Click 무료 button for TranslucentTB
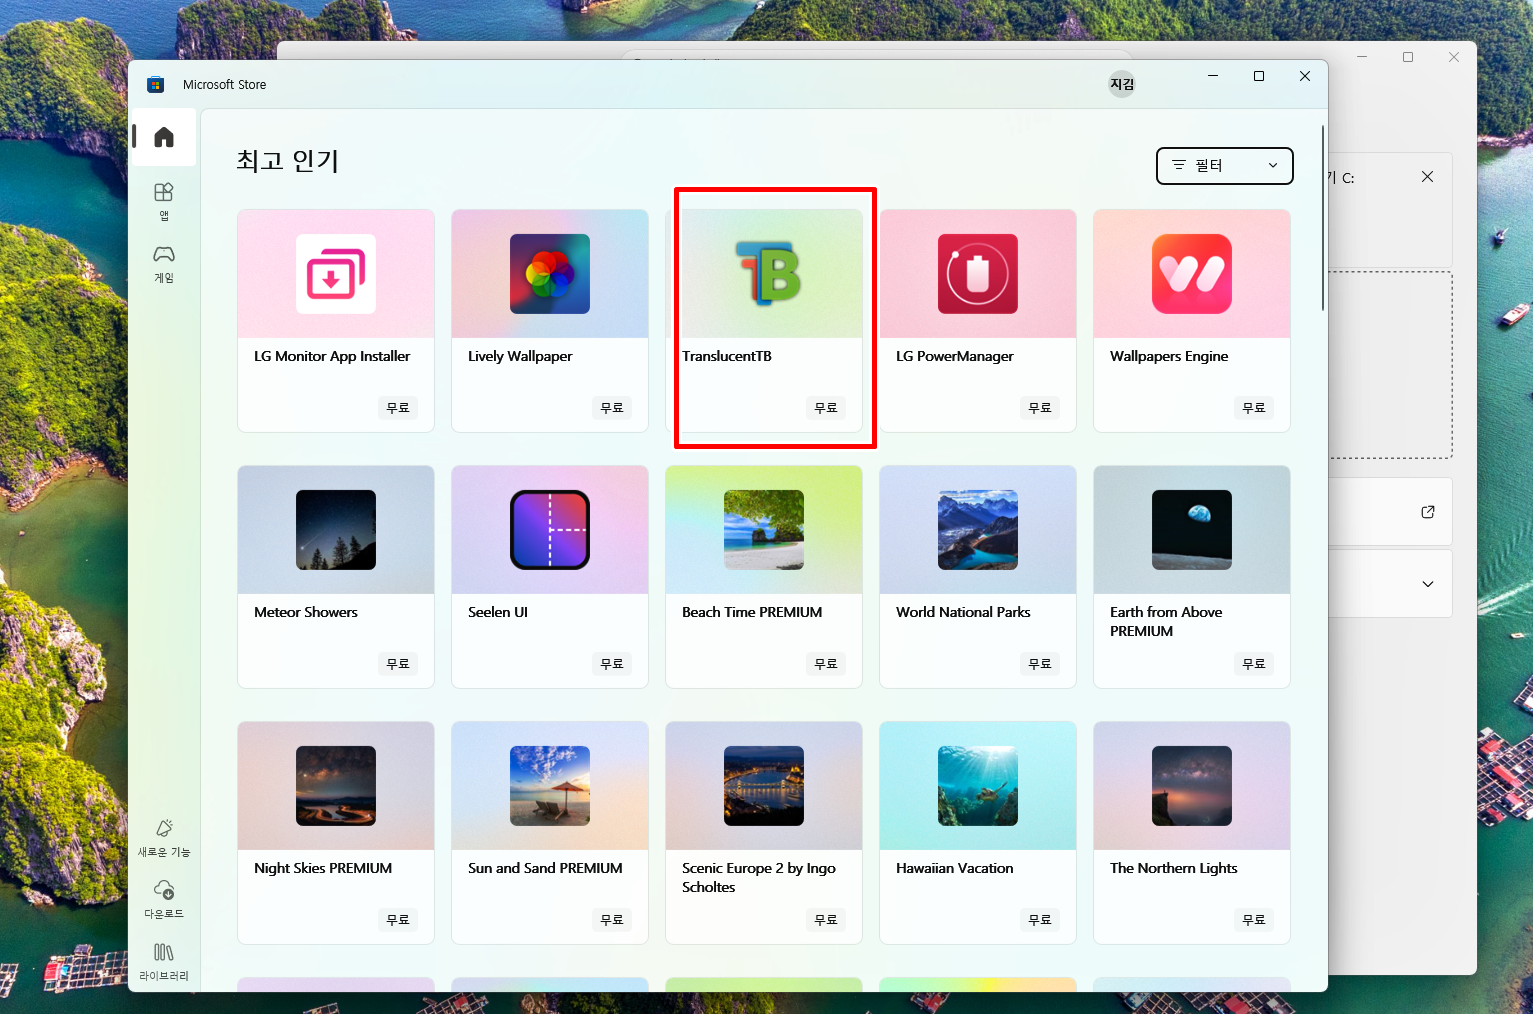The height and width of the screenshot is (1014, 1533). click(826, 408)
